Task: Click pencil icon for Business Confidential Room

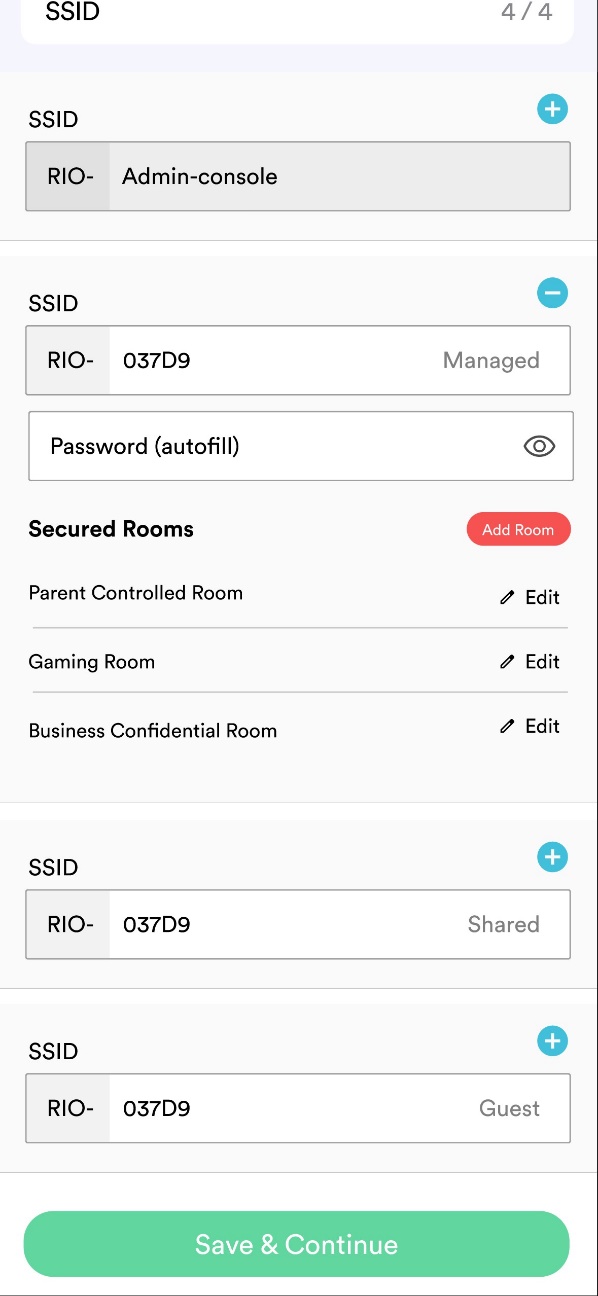Action: 507,727
